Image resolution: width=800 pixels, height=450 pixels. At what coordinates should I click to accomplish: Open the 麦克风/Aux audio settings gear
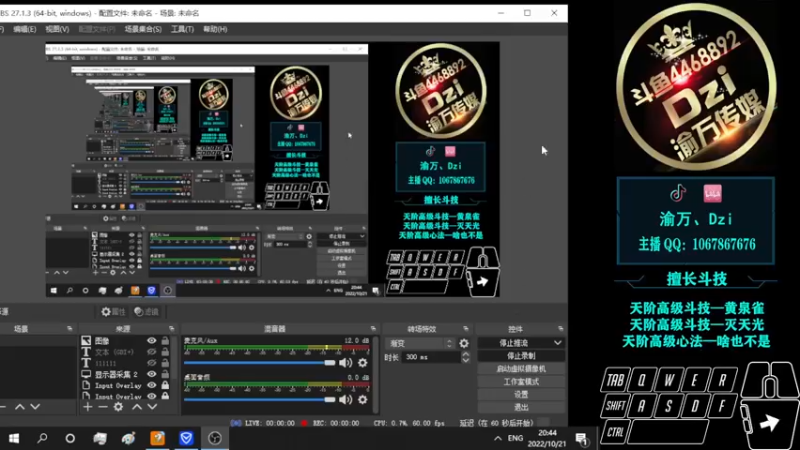click(363, 363)
